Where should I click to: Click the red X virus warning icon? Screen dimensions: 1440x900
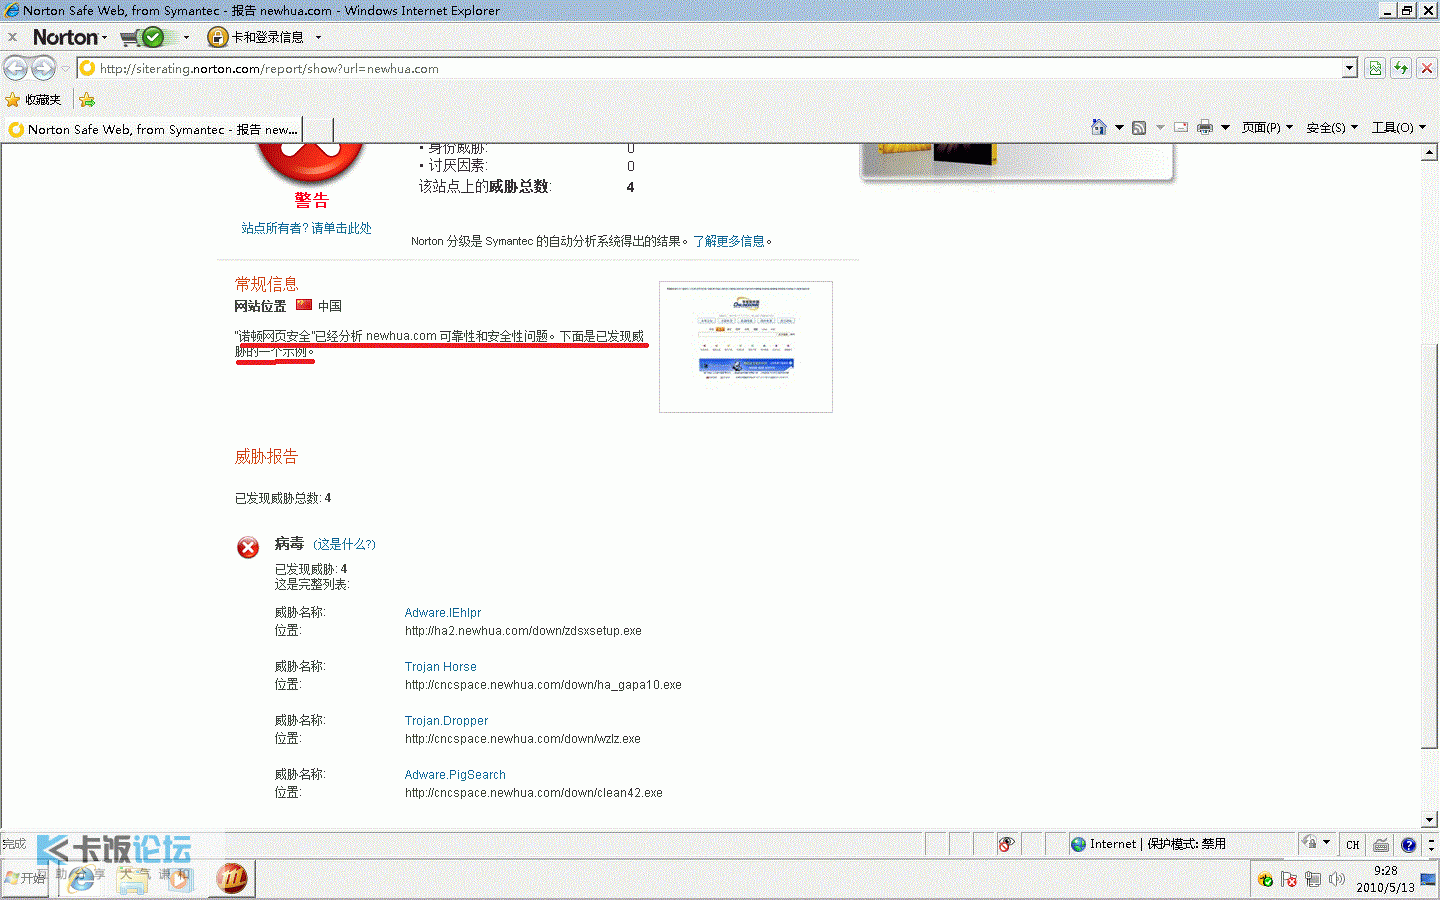248,547
